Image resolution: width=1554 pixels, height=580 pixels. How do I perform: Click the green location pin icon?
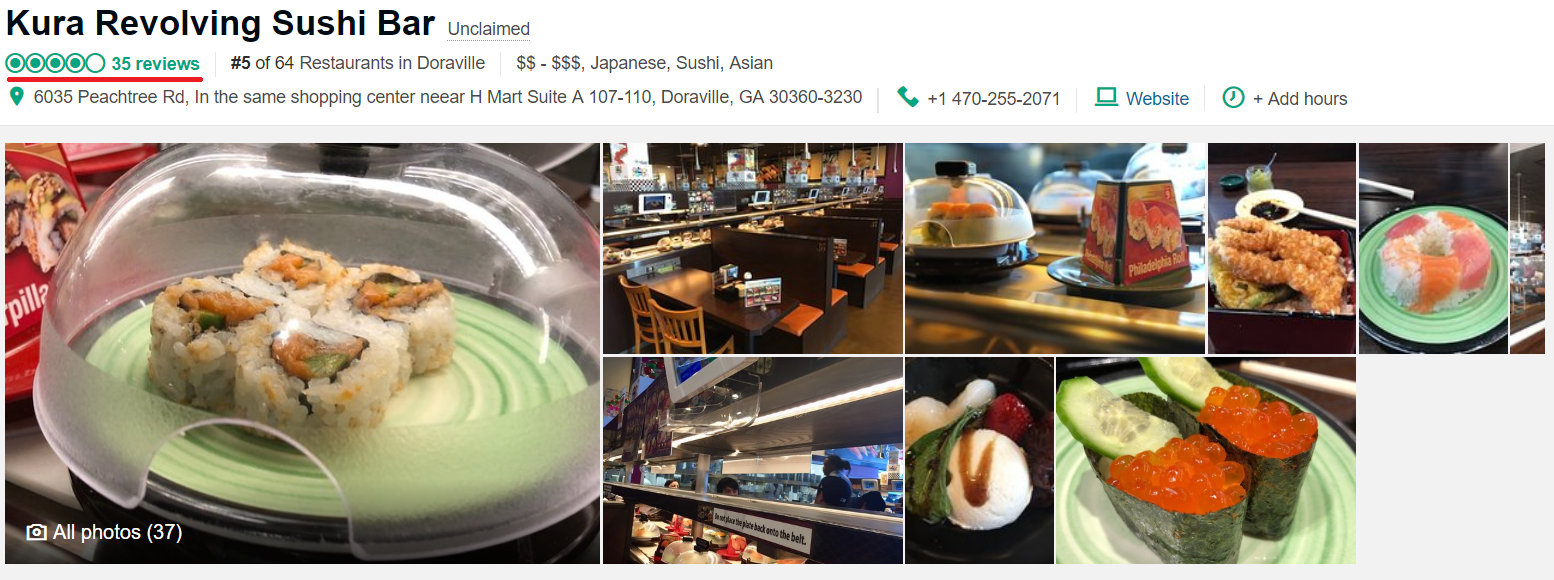coord(16,97)
